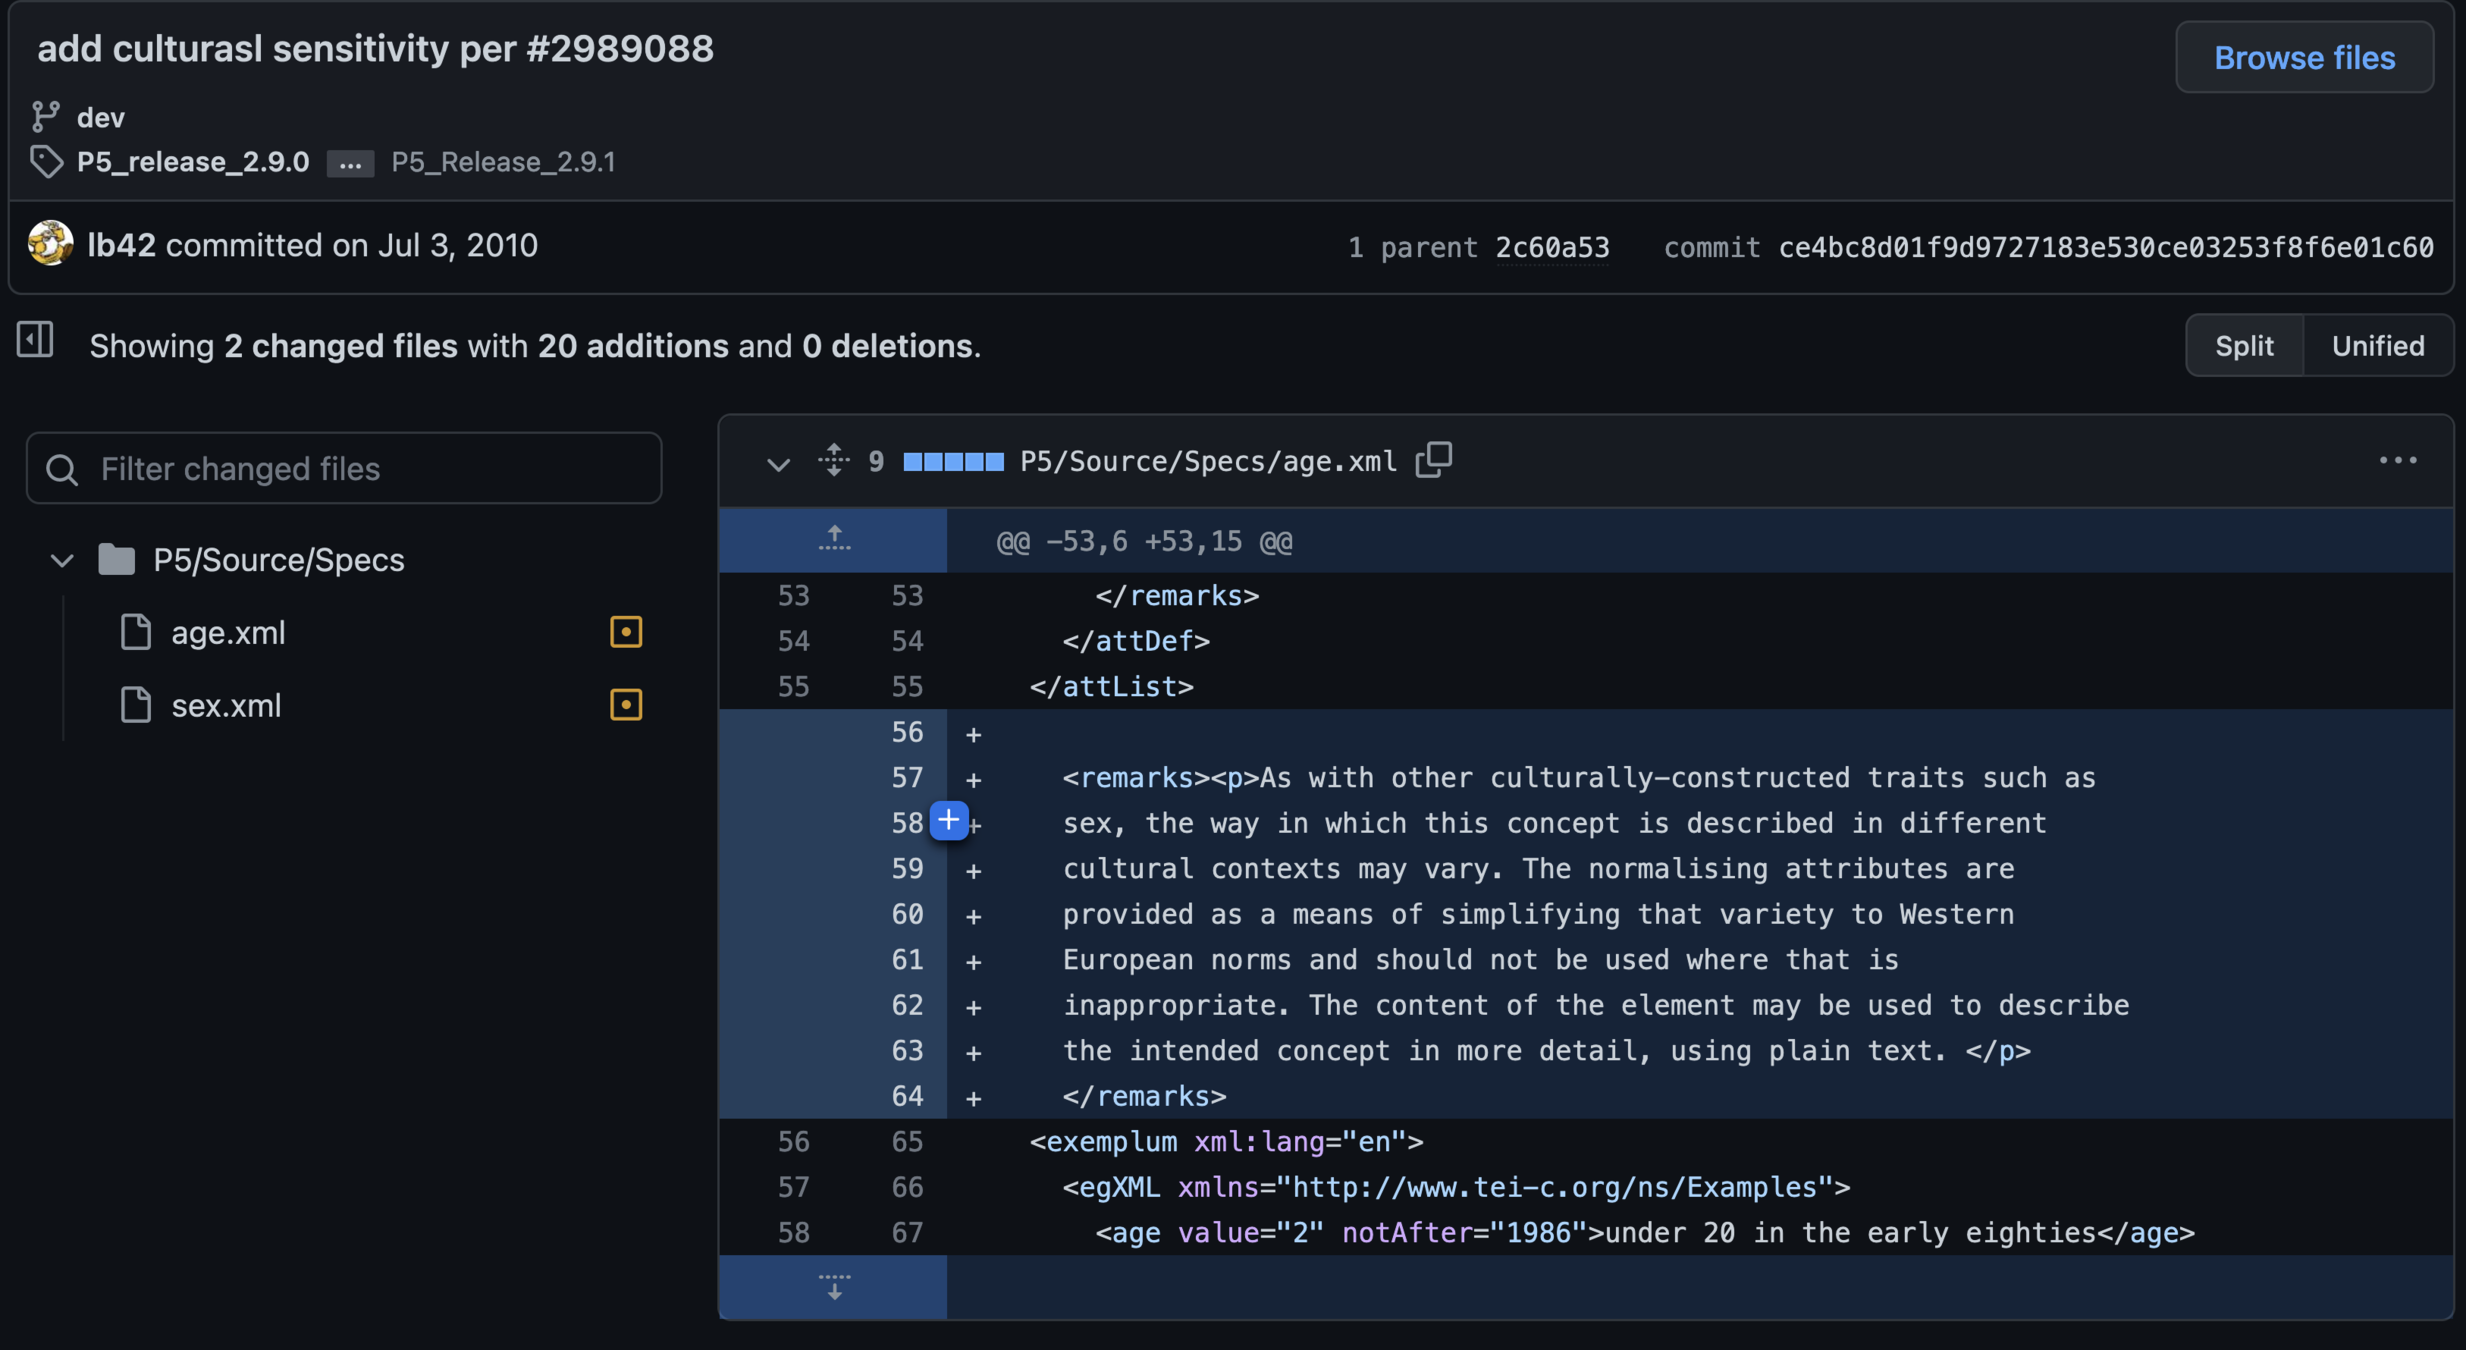The height and width of the screenshot is (1350, 2466).
Task: Select sex.xml in file tree
Action: pyautogui.click(x=226, y=705)
